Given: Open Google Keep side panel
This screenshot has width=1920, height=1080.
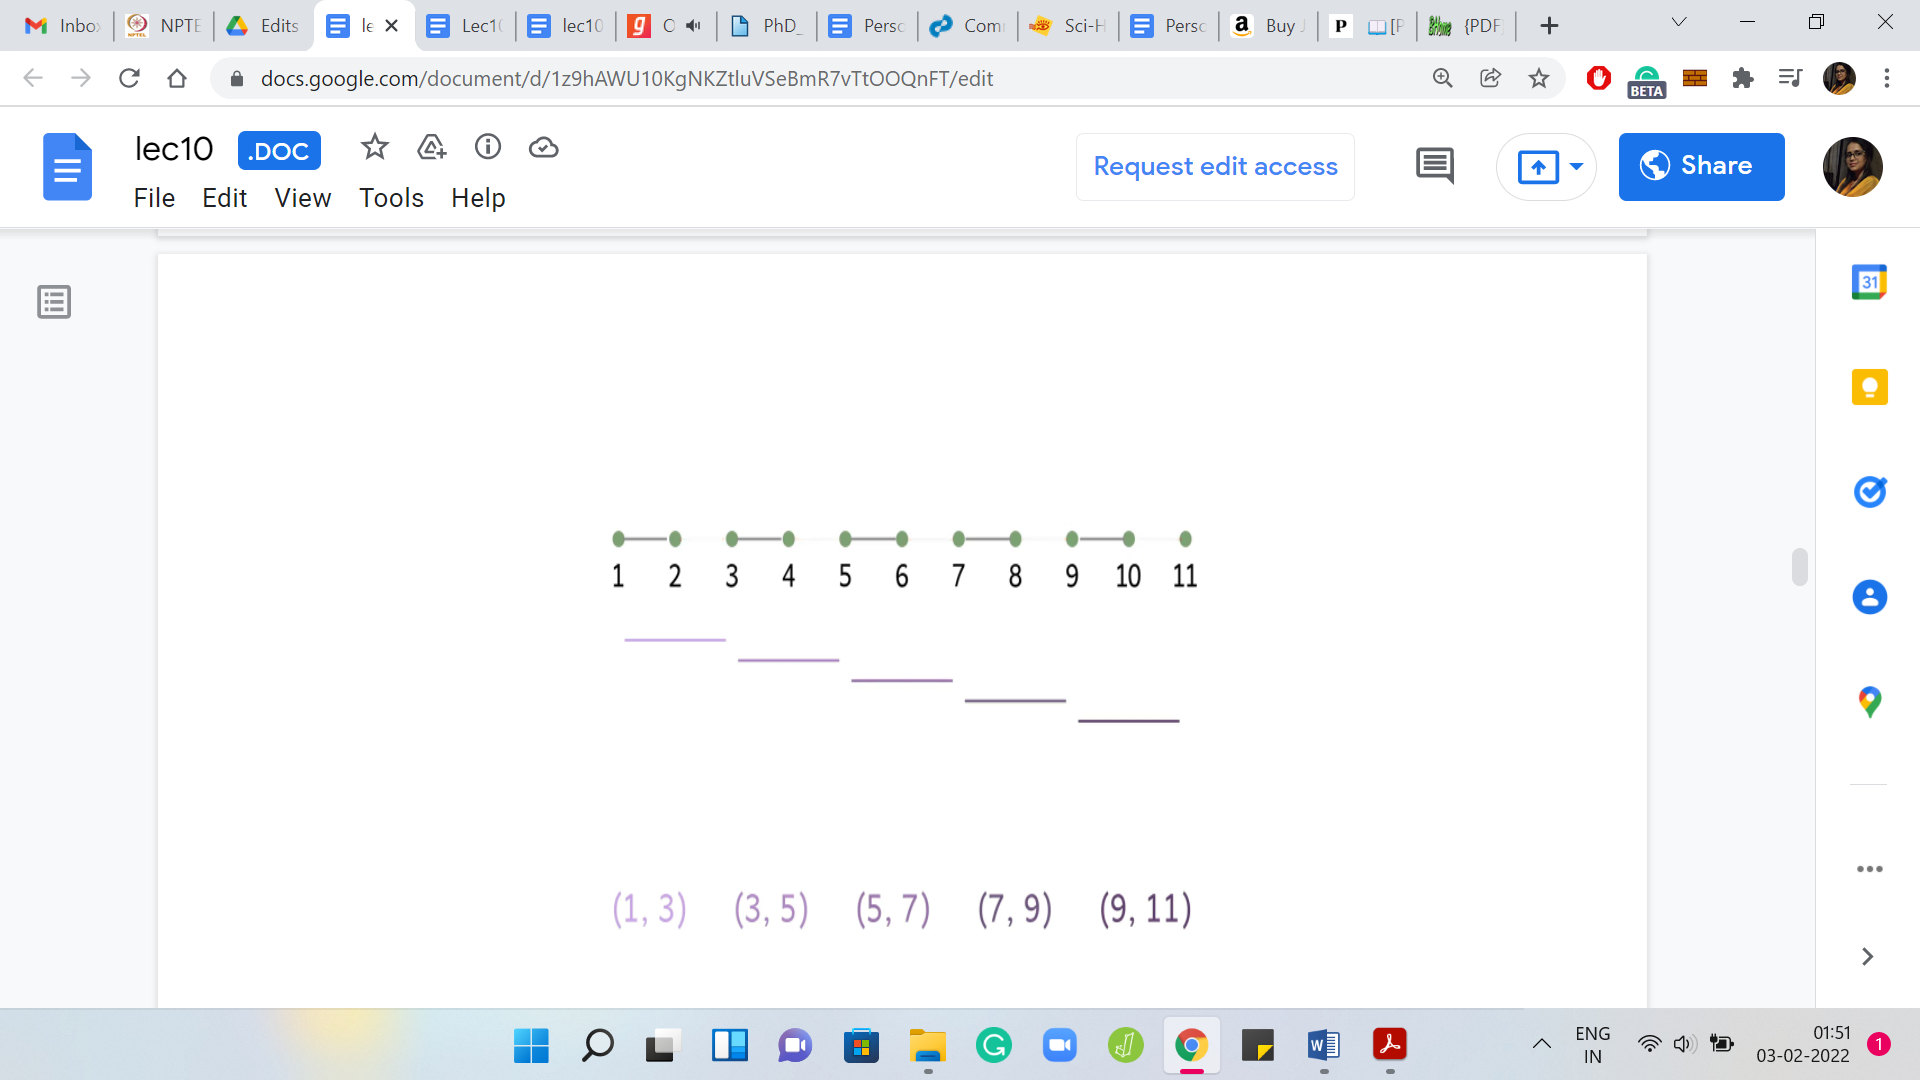Looking at the screenshot, I should 1869,387.
